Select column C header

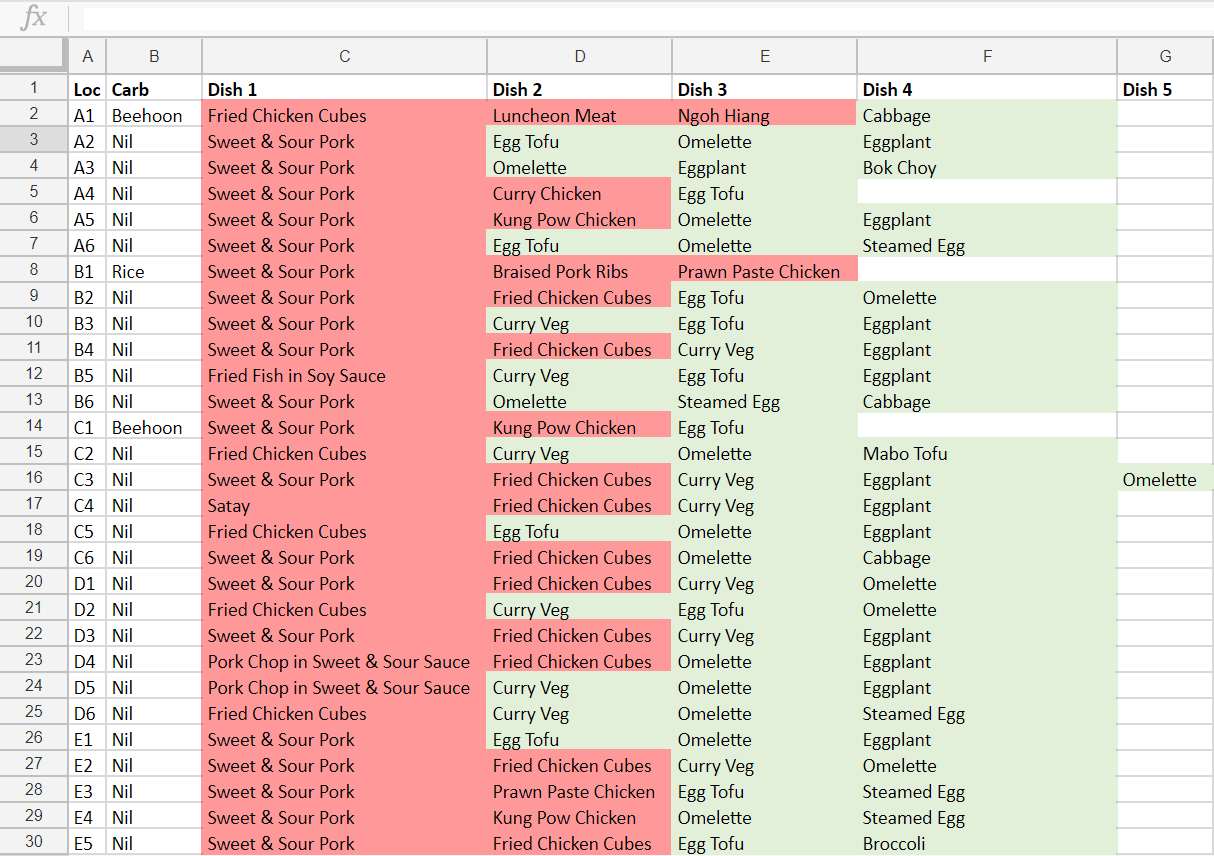(344, 56)
